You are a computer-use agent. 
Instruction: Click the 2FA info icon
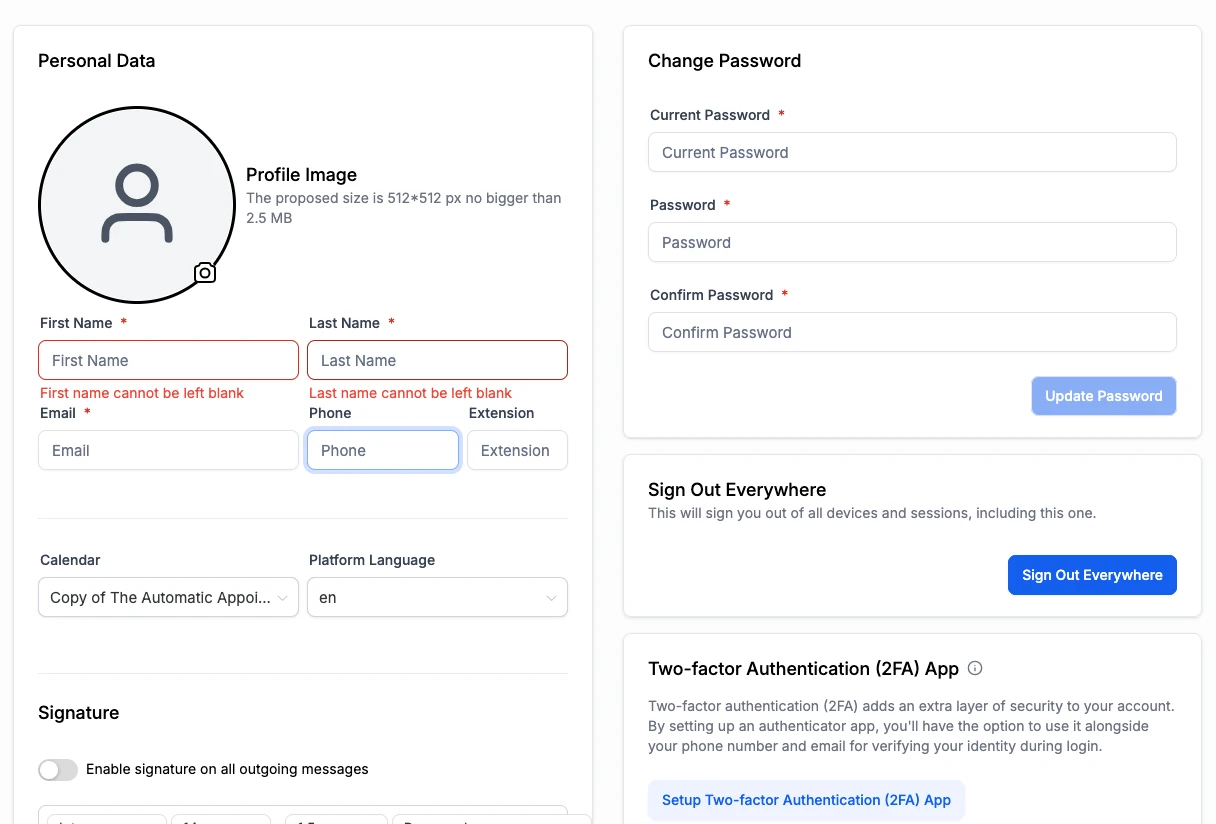(976, 668)
